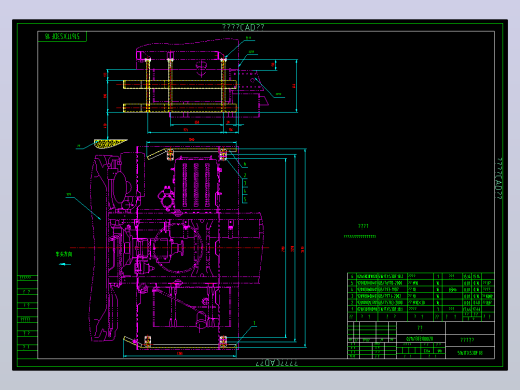Click the upright "????CAD??" header text

coord(243,27)
